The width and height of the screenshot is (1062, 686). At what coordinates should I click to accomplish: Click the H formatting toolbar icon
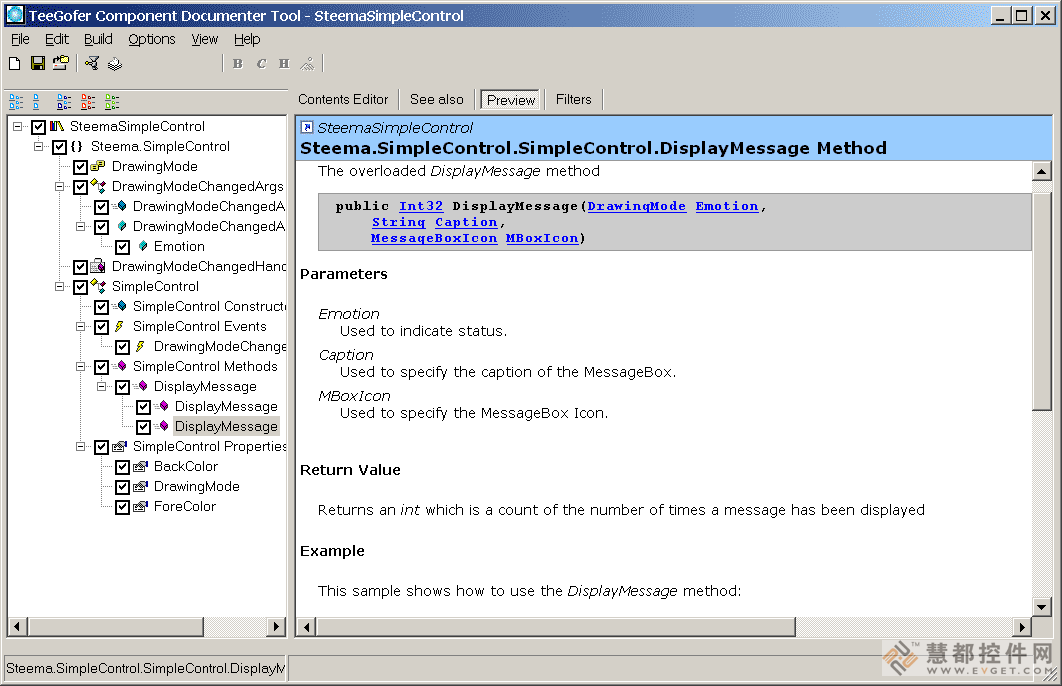click(x=284, y=64)
